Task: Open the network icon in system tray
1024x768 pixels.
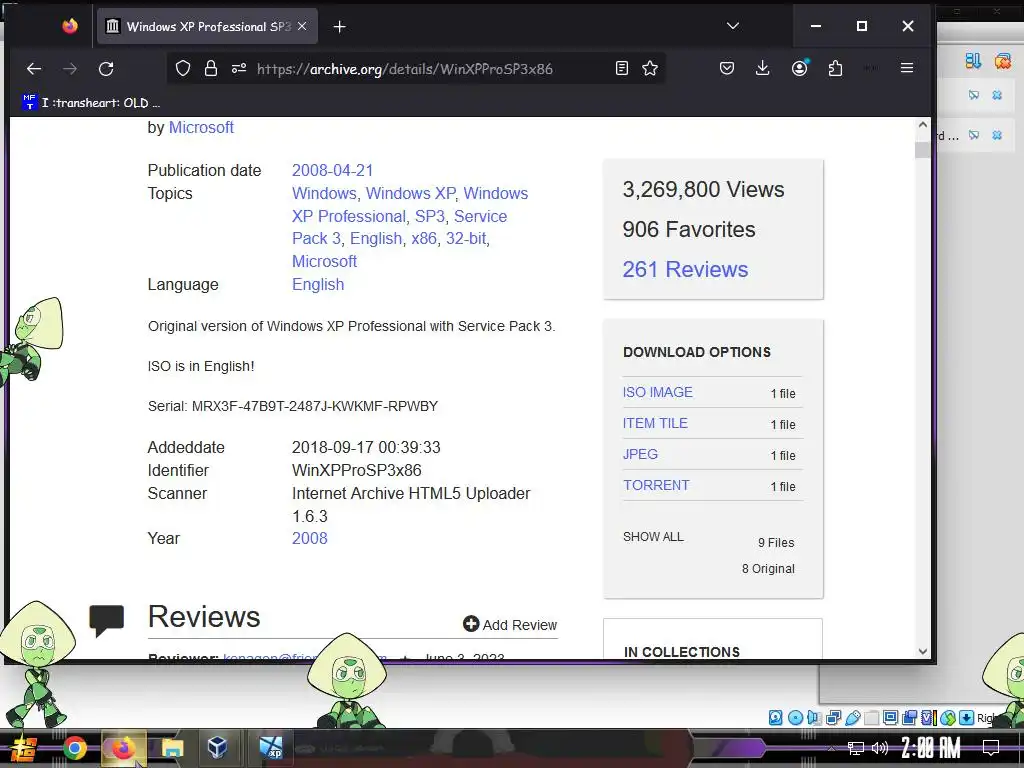Action: pyautogui.click(x=856, y=748)
